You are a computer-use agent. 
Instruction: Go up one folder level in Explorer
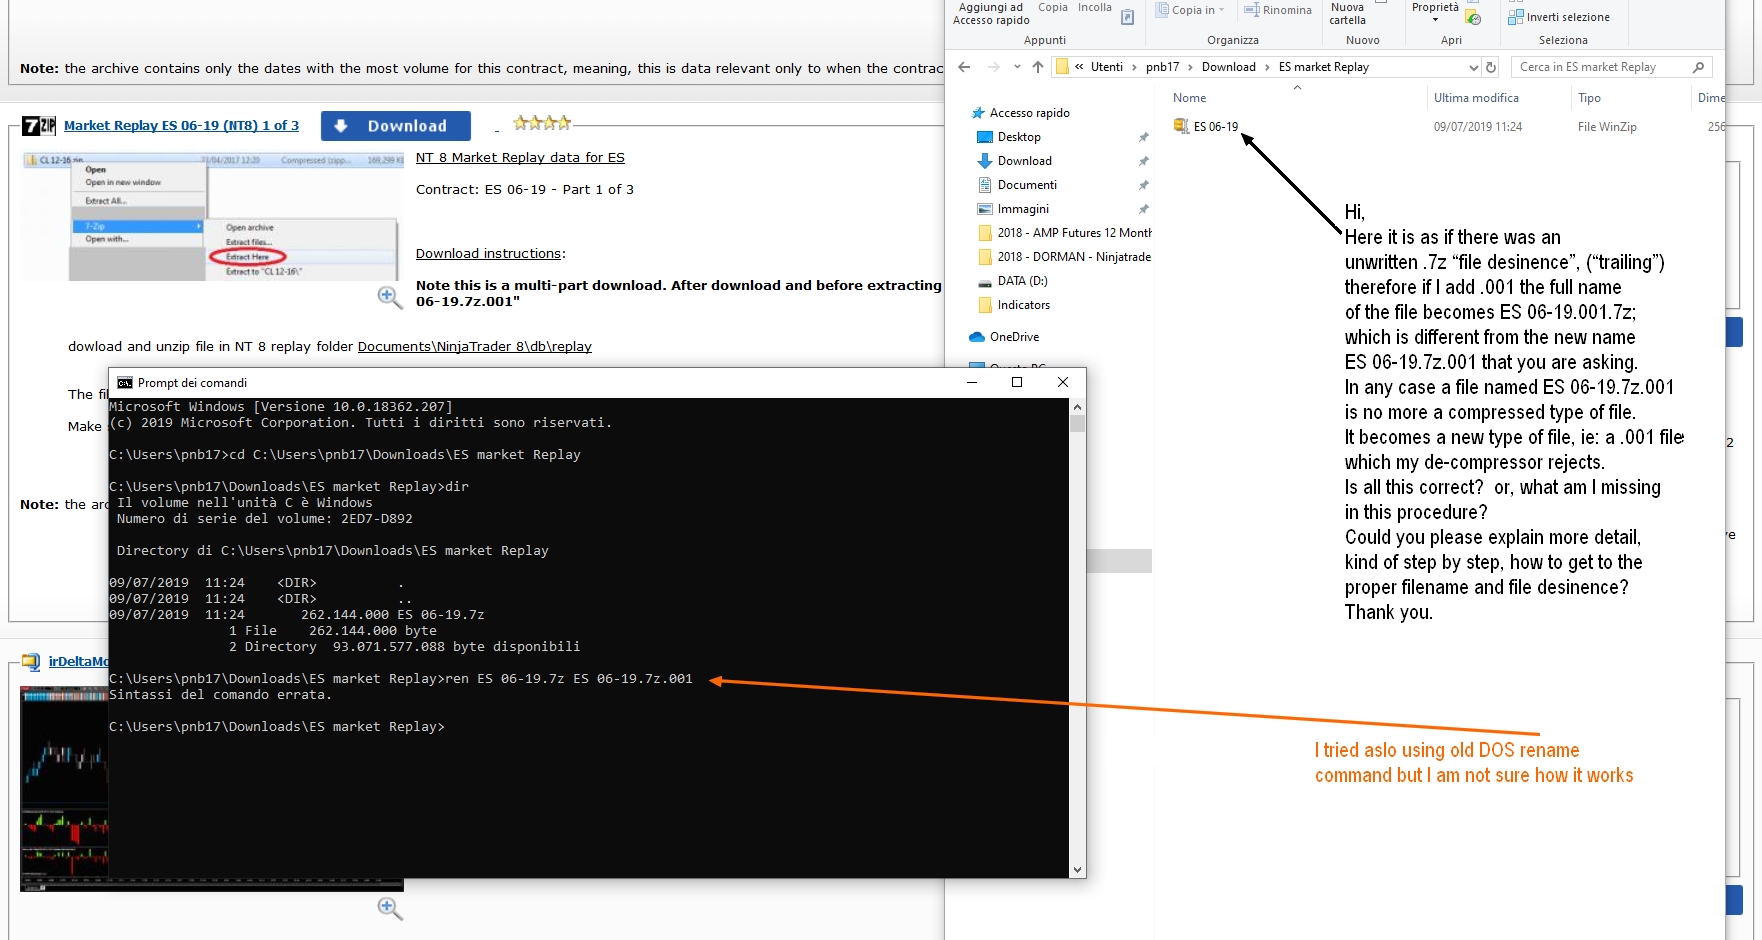(1038, 67)
